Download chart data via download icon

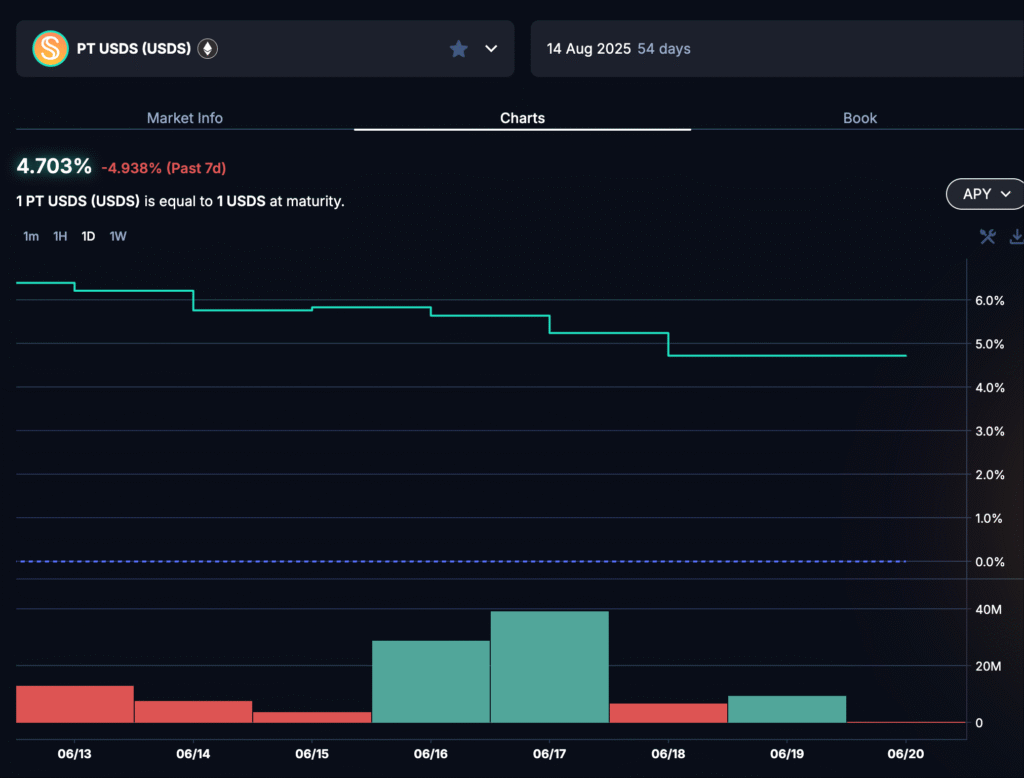pyautogui.click(x=1017, y=236)
